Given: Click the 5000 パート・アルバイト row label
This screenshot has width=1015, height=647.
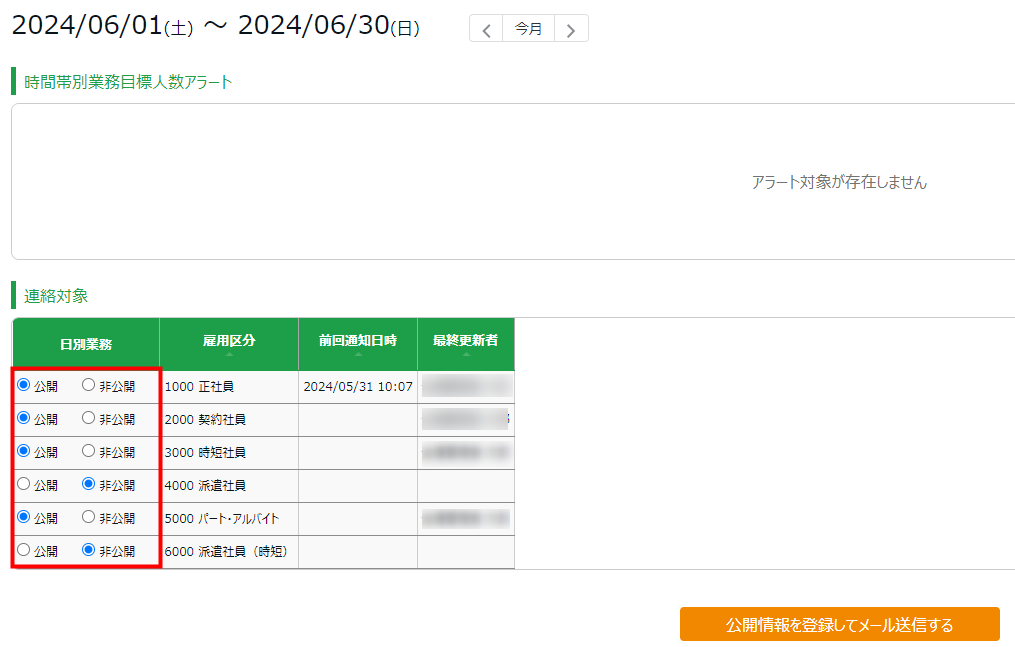Looking at the screenshot, I should pos(222,519).
